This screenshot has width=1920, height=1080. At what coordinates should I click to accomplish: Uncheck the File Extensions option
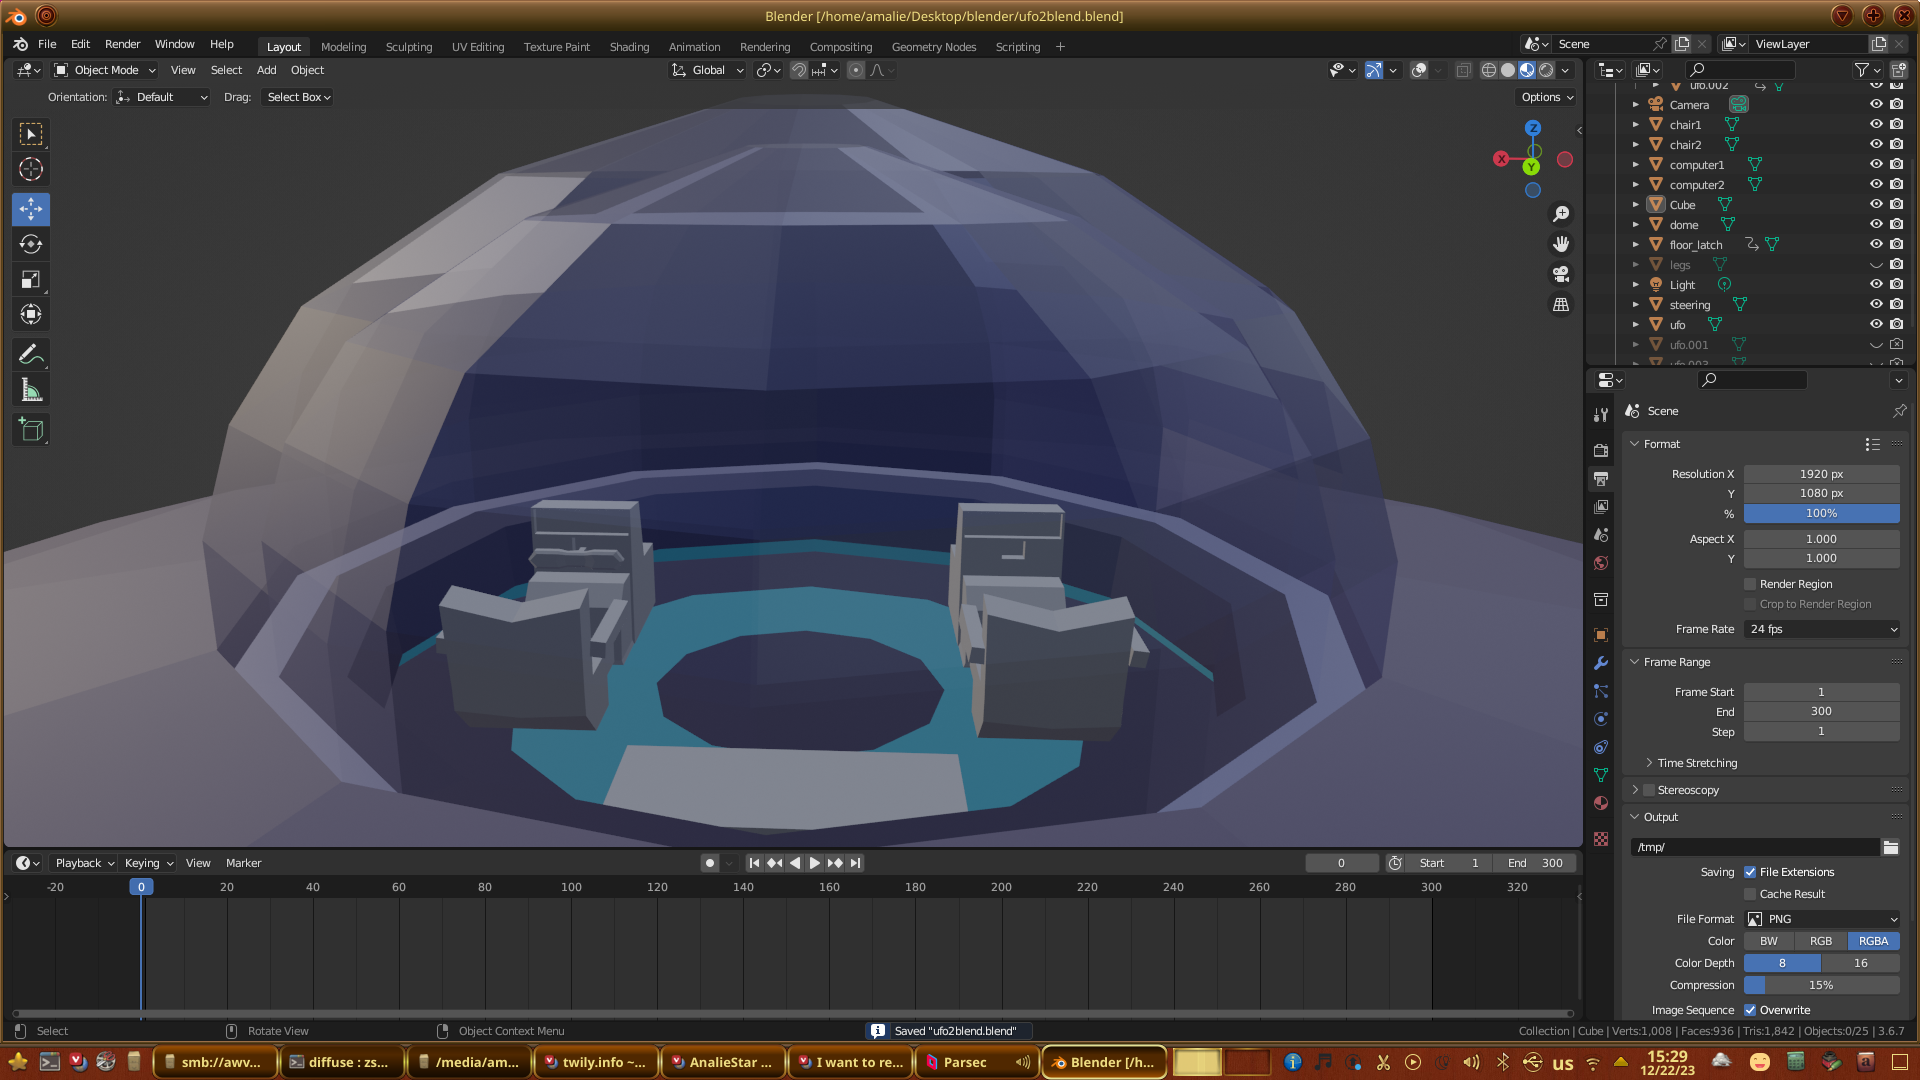pos(1750,872)
